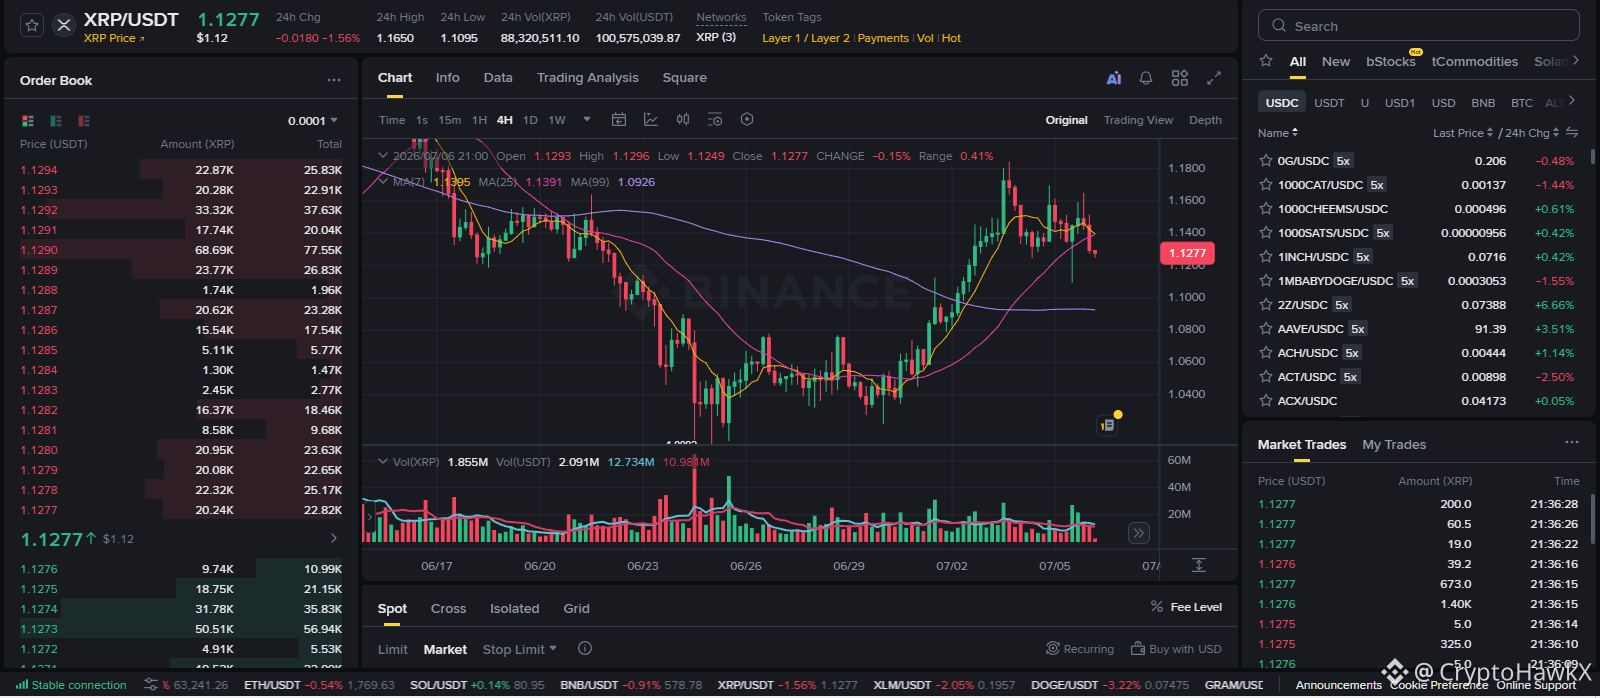Open price alert bell icon
The width and height of the screenshot is (1600, 698).
1146,78
